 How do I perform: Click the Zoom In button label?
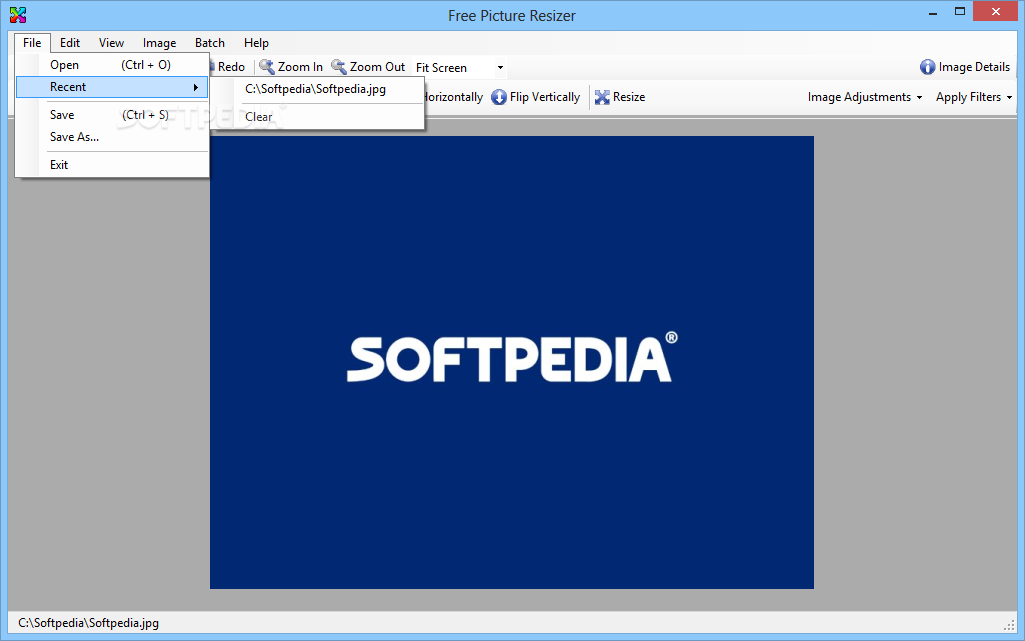click(300, 67)
